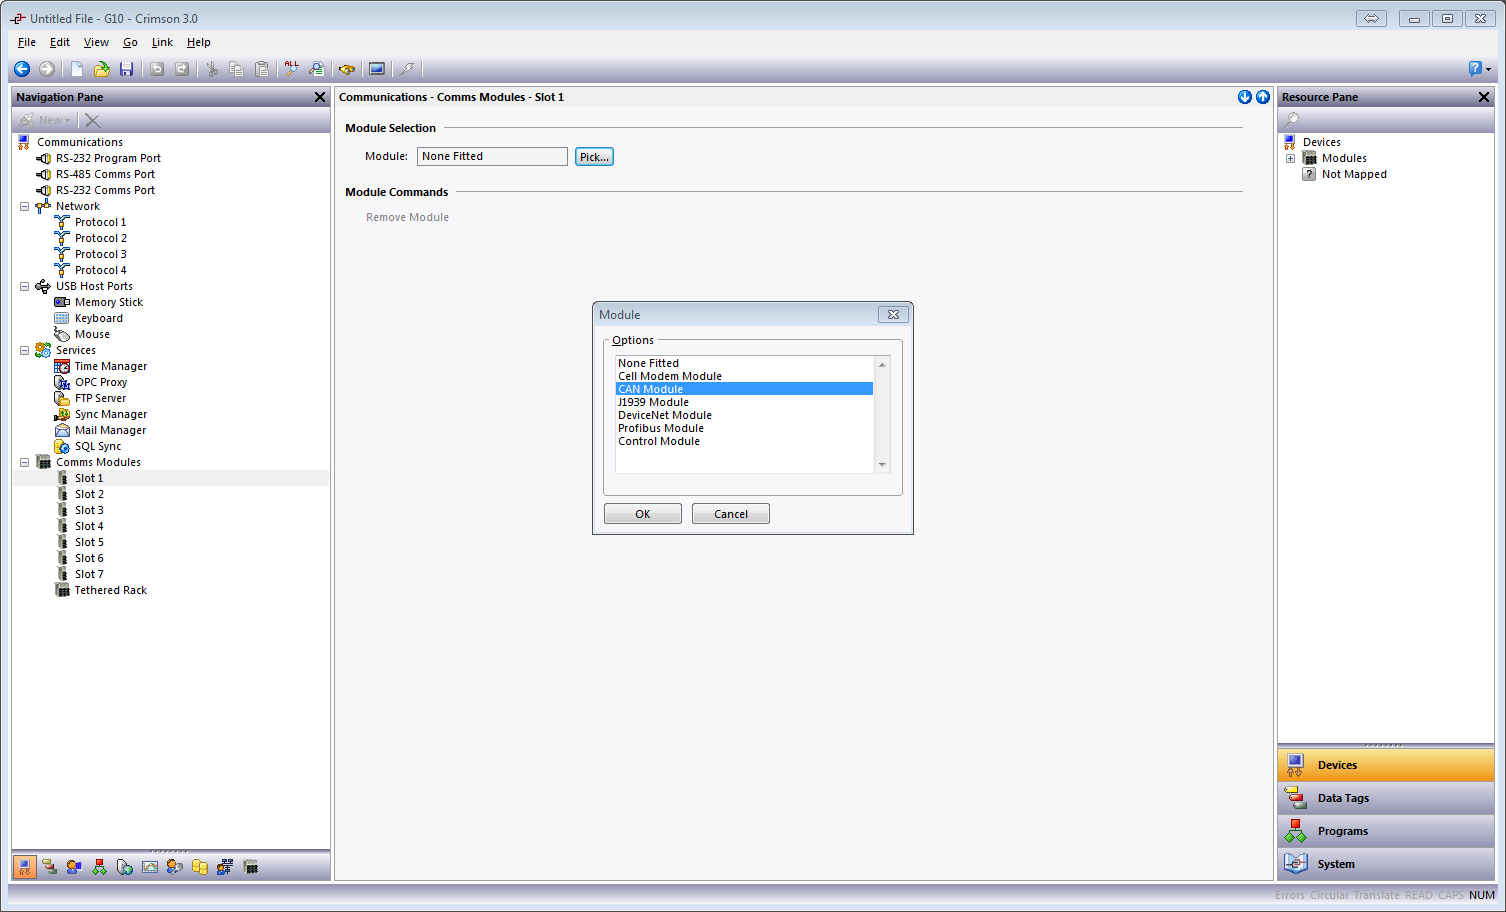Choose DeviceNet Module option
The image size is (1506, 912).
click(744, 415)
